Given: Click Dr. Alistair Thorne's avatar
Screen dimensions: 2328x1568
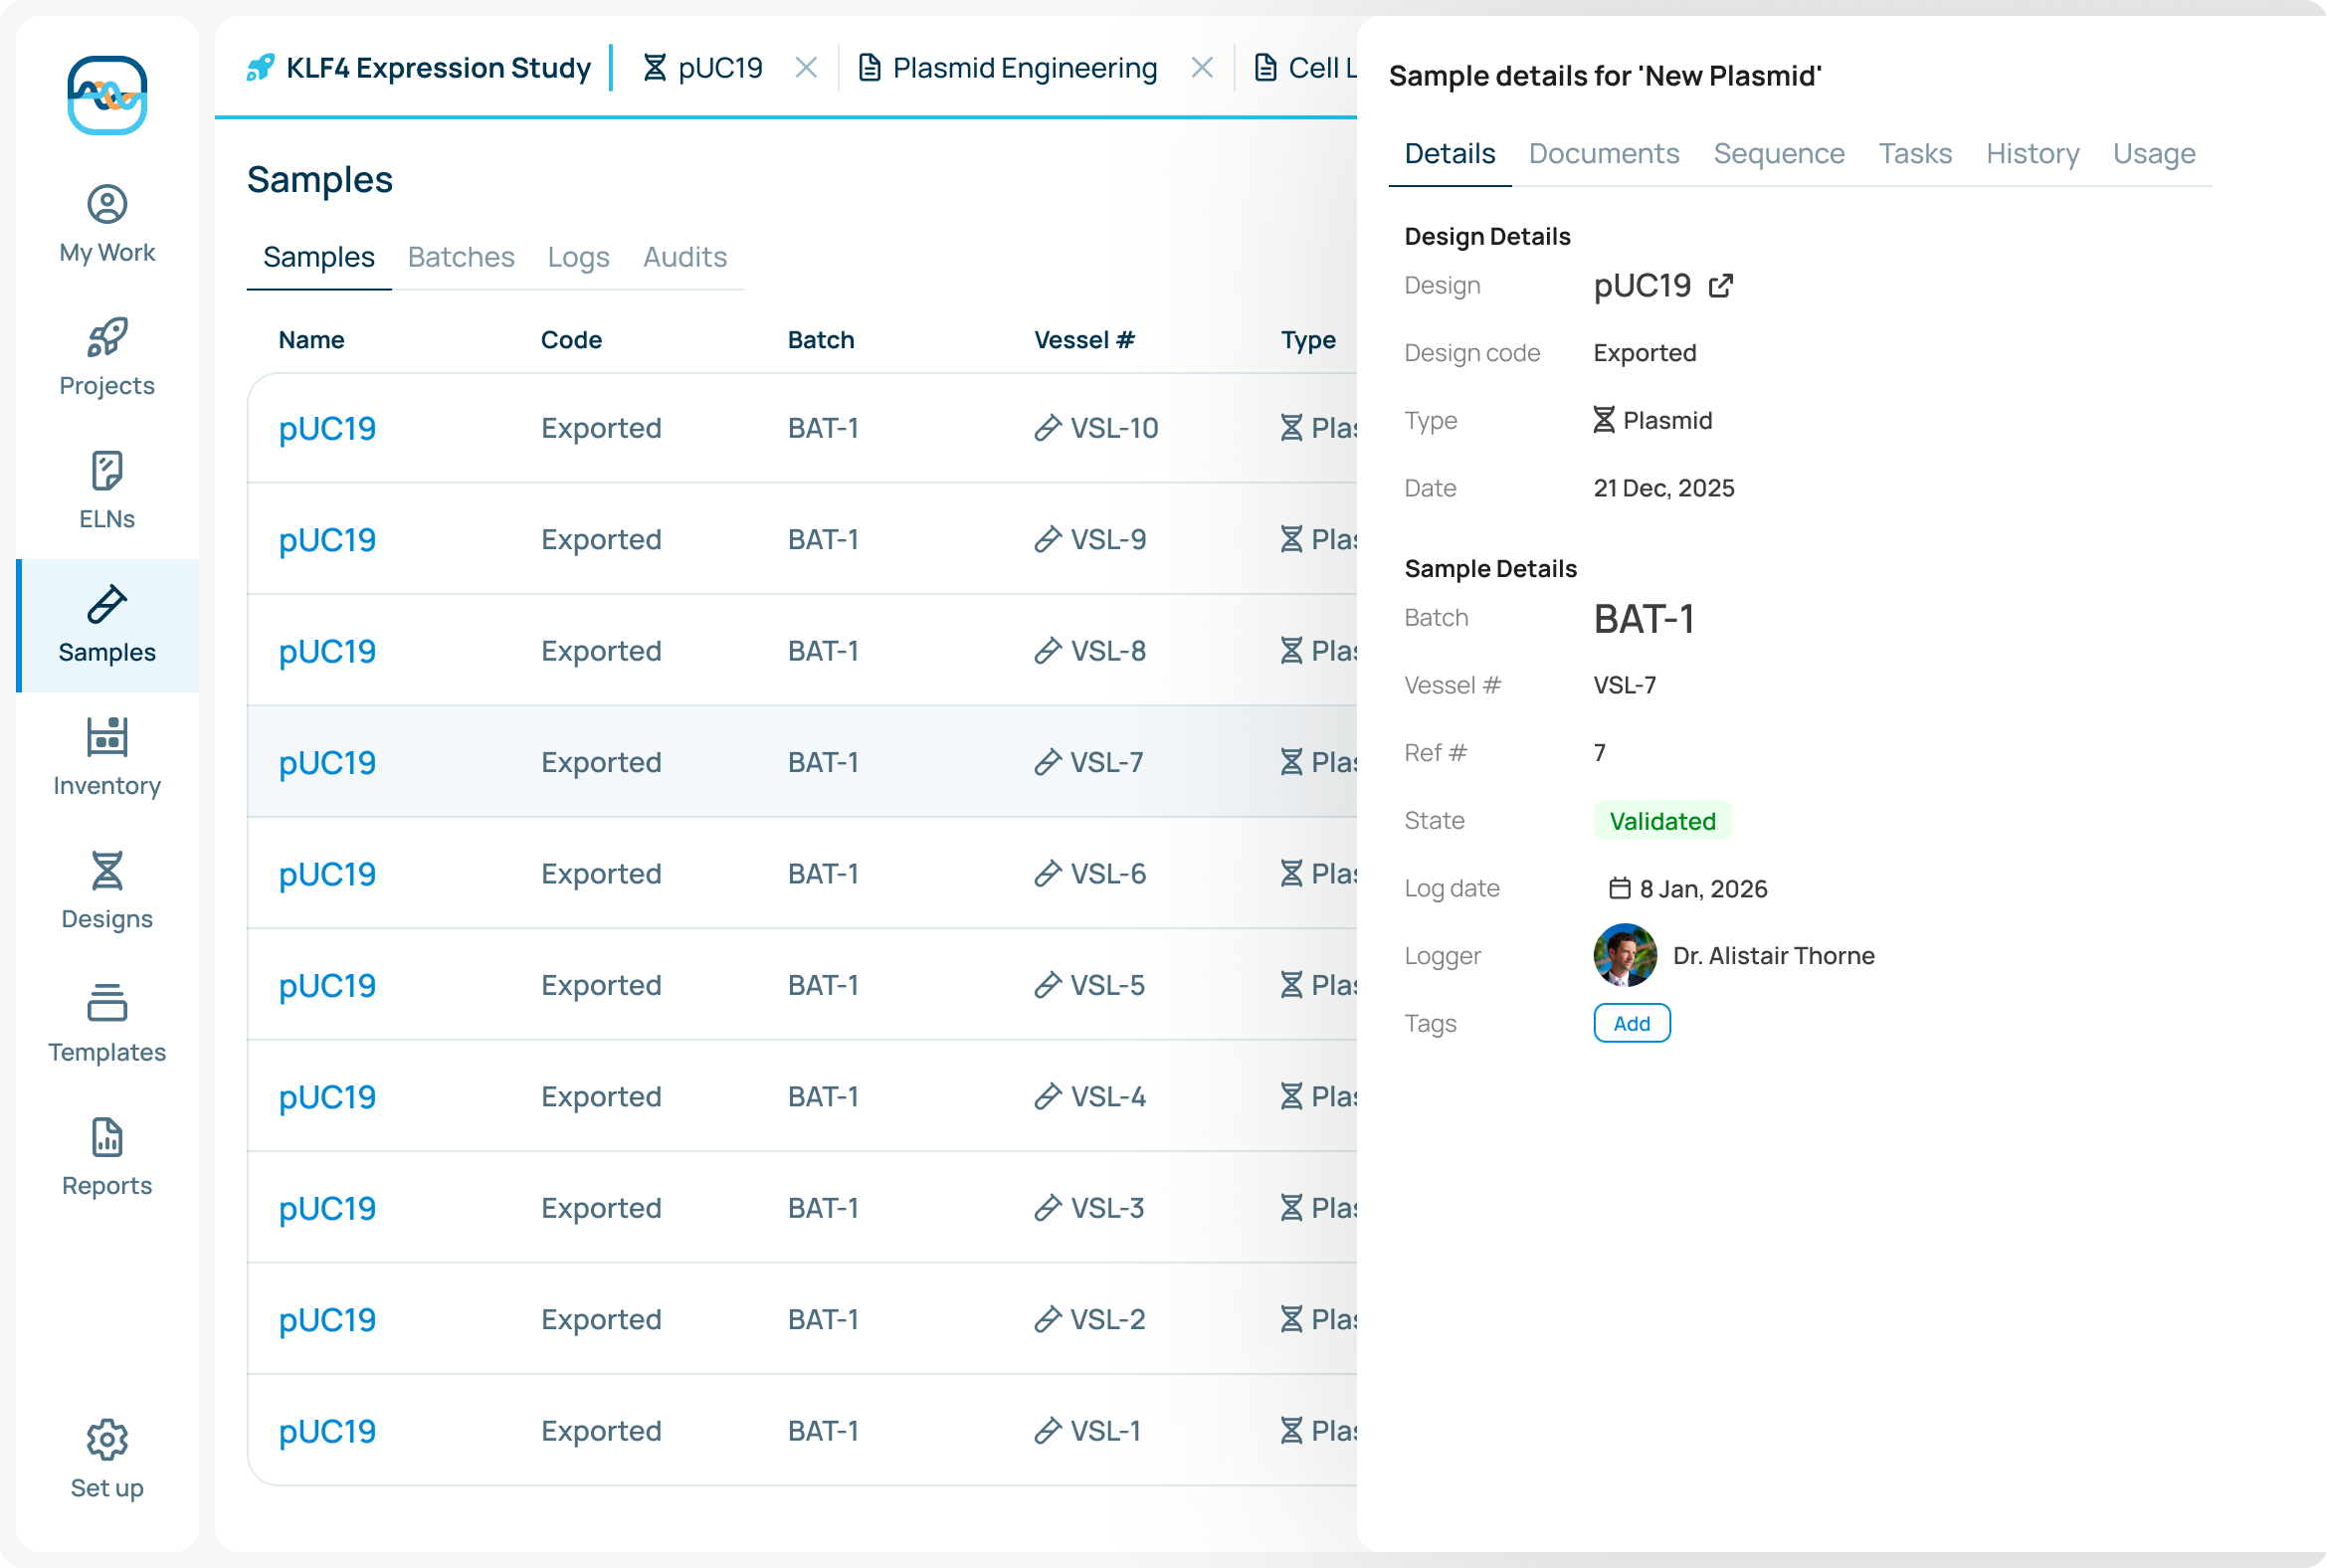Looking at the screenshot, I should click(x=1625, y=955).
